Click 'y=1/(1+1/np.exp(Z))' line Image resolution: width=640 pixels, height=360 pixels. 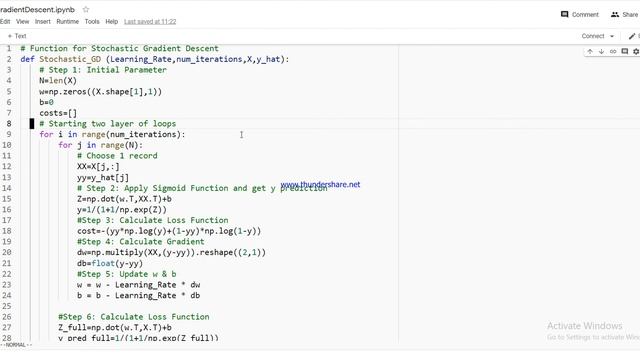tap(122, 210)
